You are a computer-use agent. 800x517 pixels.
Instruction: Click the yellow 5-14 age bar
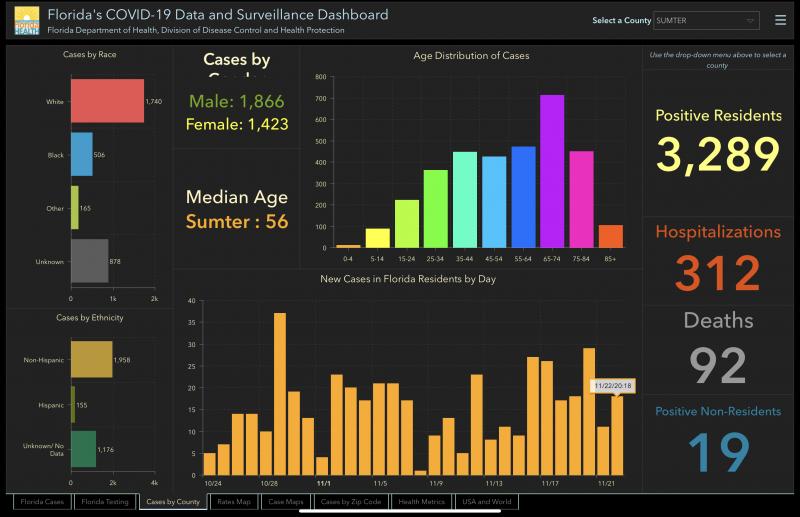click(378, 238)
